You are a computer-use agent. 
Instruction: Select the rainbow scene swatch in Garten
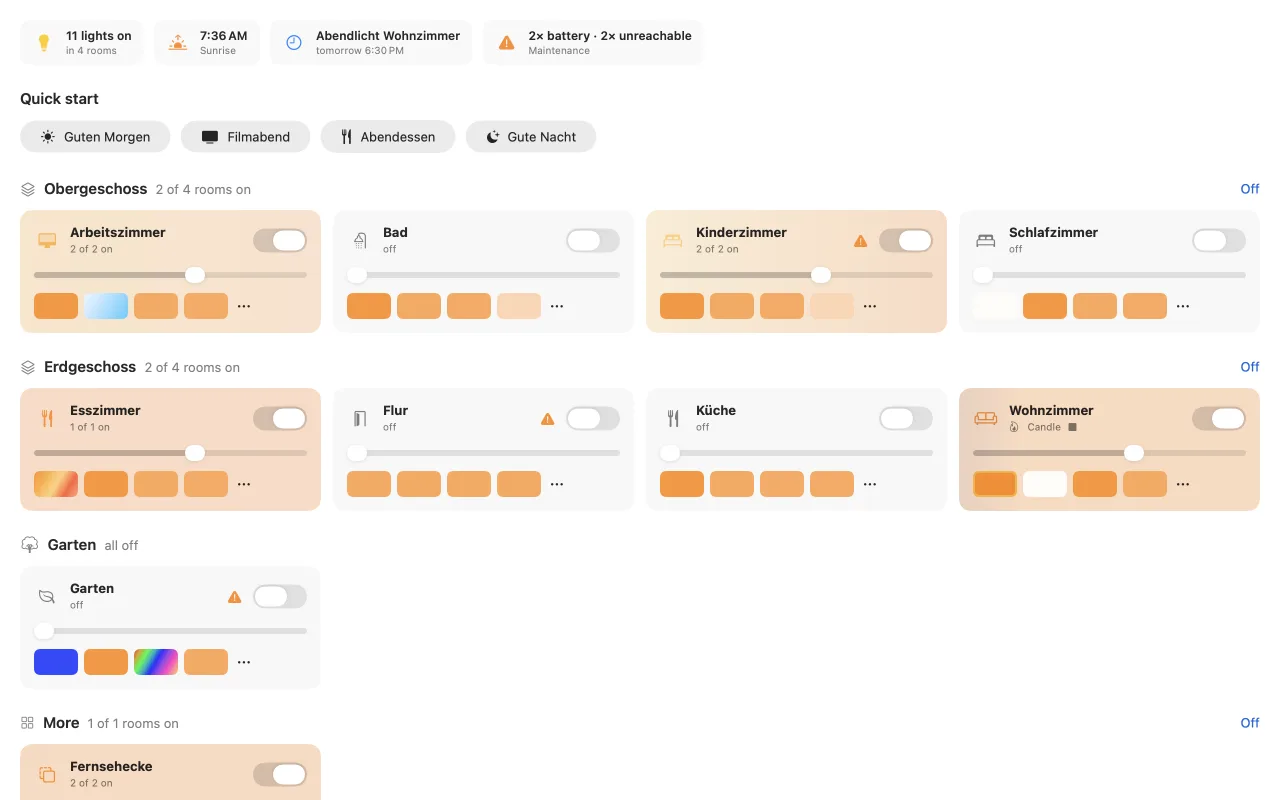pos(156,662)
